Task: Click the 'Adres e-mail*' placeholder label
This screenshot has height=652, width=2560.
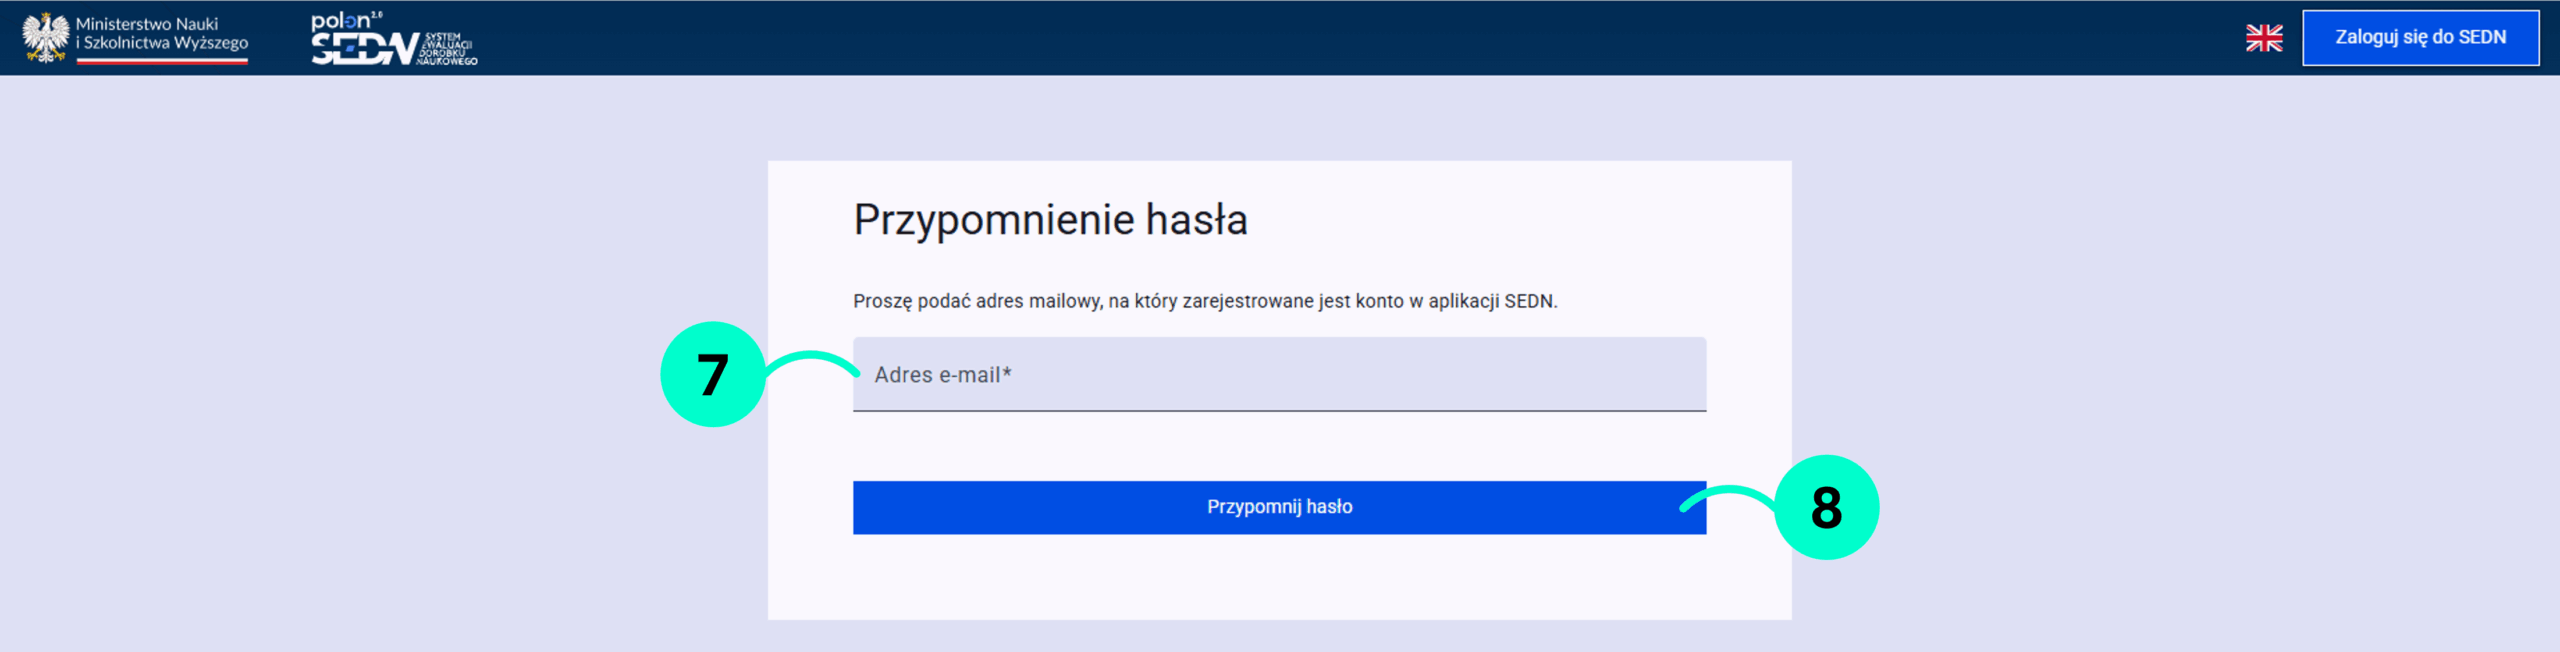Action: [937, 375]
